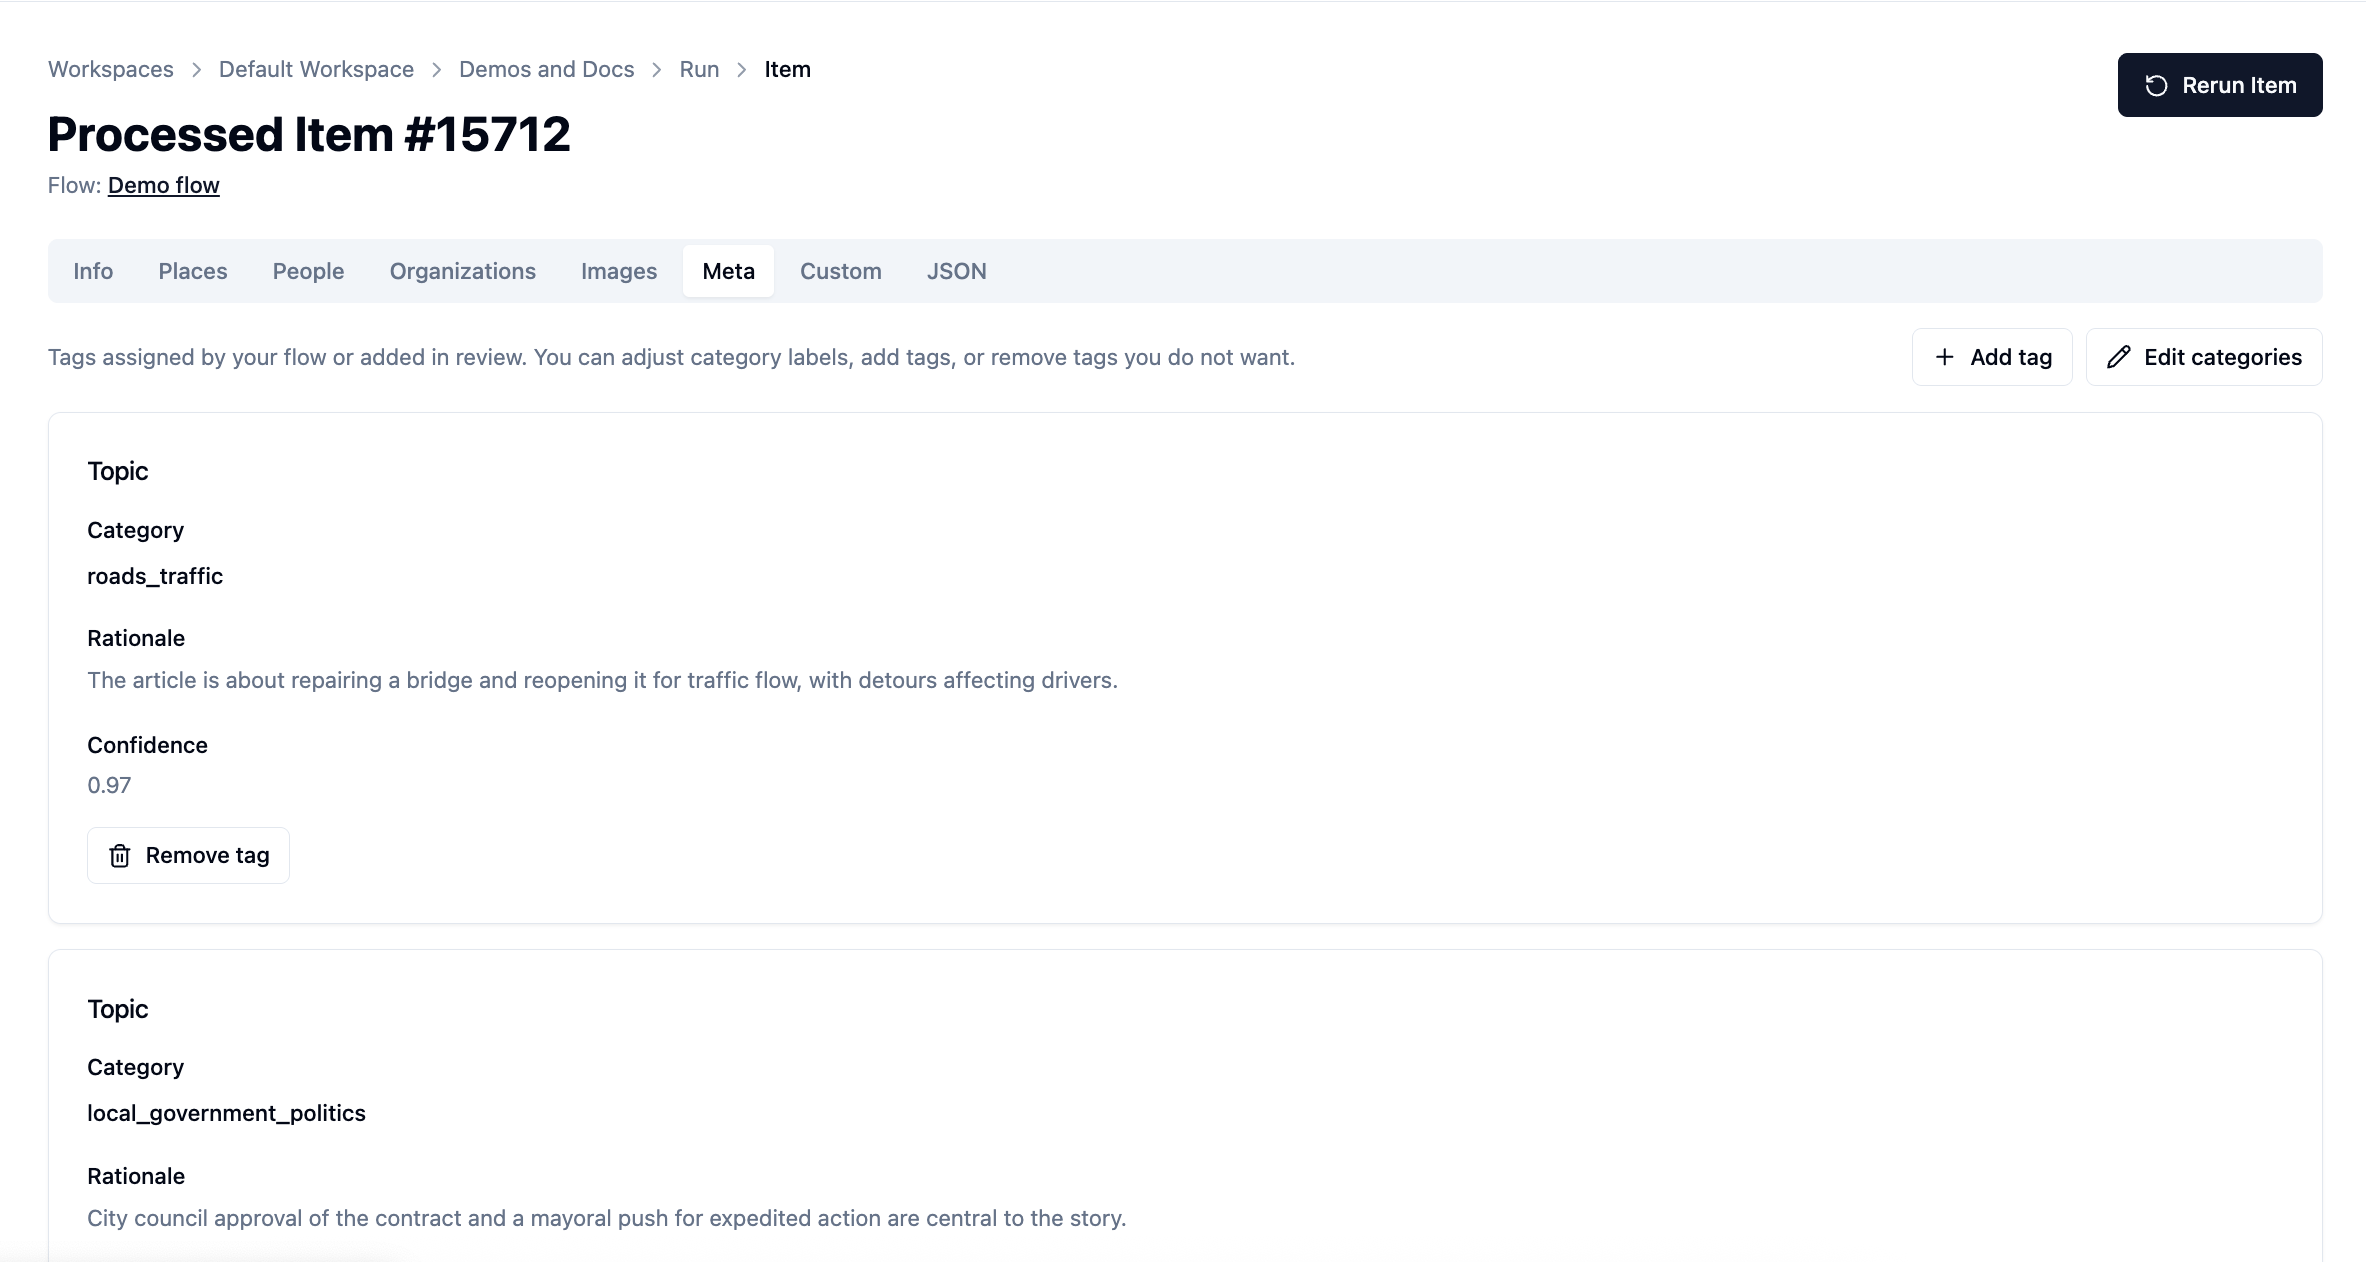Click the city council rationale text

tap(606, 1219)
